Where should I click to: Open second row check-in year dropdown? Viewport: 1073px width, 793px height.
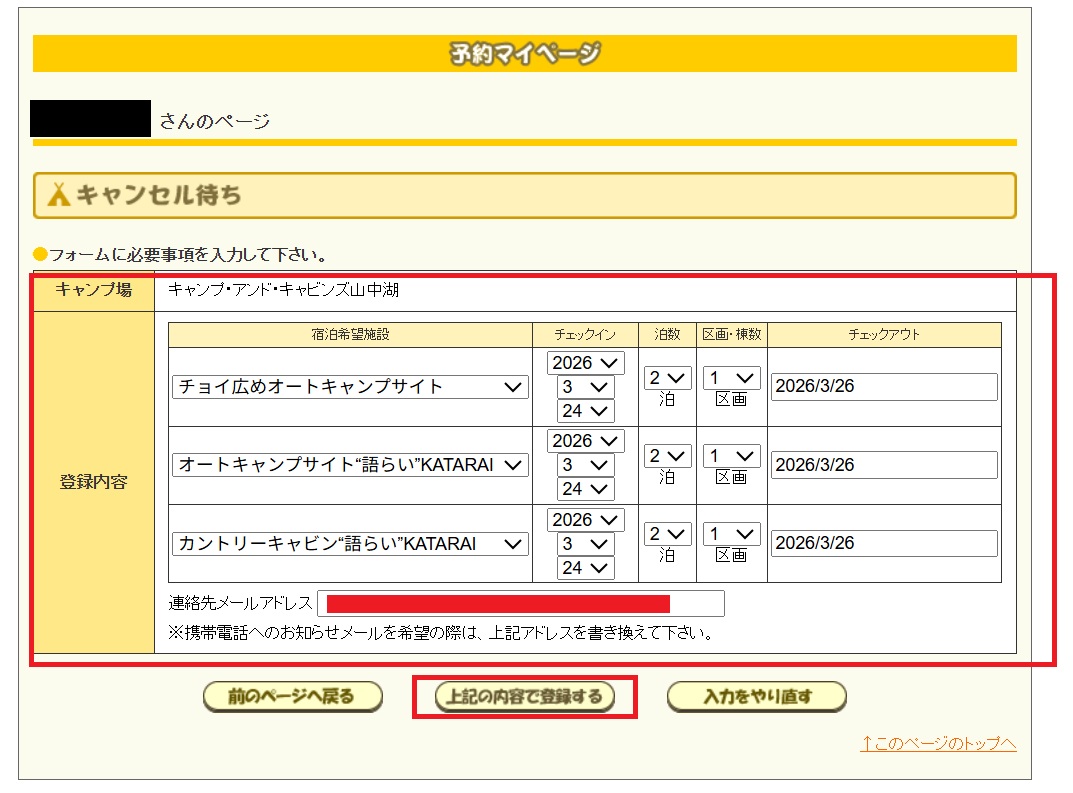585,441
